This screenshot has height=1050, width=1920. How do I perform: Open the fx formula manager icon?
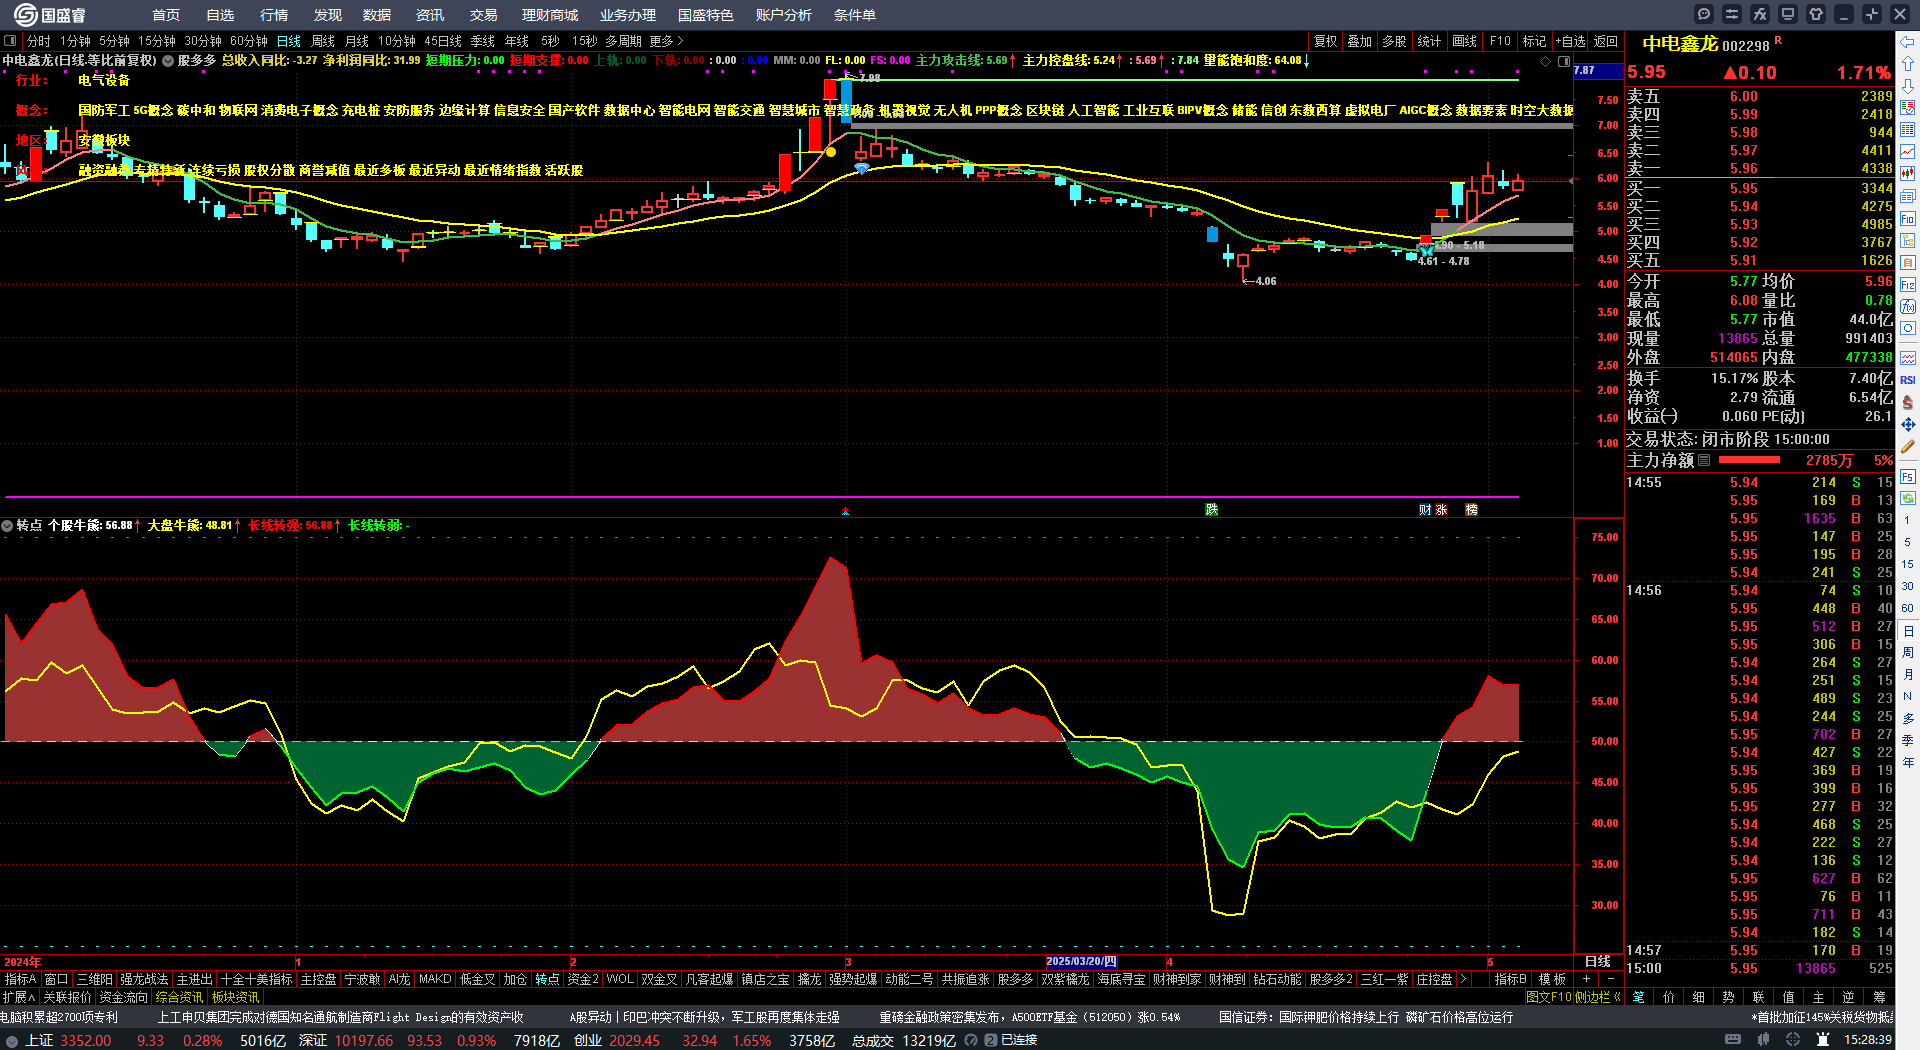1760,14
